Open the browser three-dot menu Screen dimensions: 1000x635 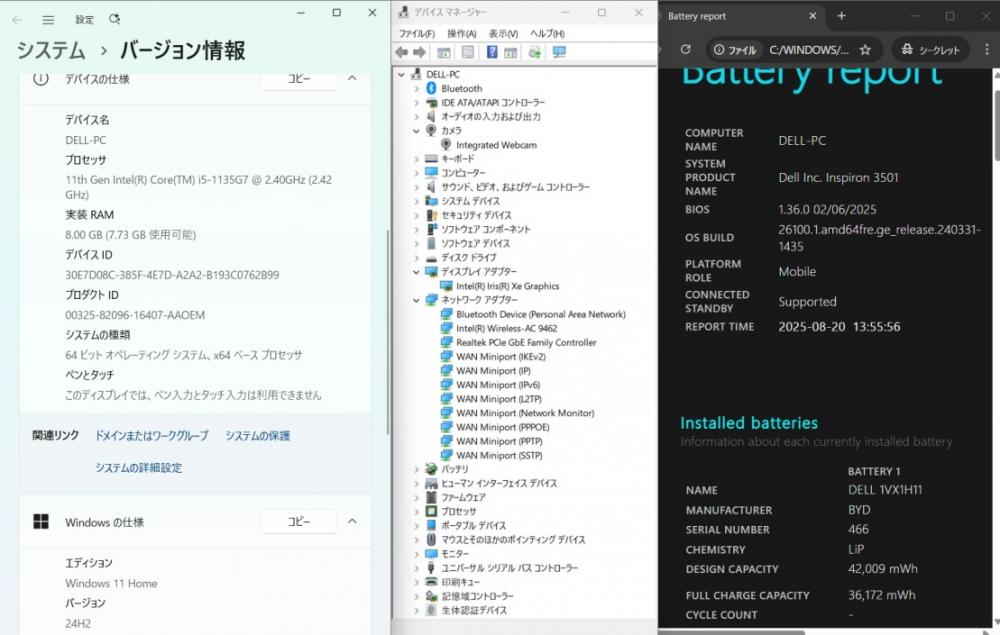point(987,49)
